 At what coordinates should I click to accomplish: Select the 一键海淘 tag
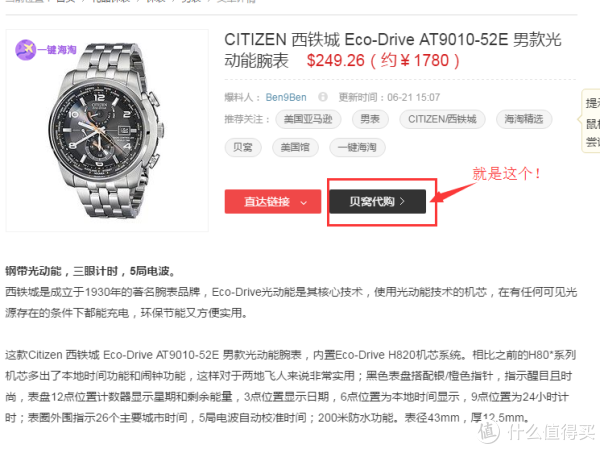357,147
